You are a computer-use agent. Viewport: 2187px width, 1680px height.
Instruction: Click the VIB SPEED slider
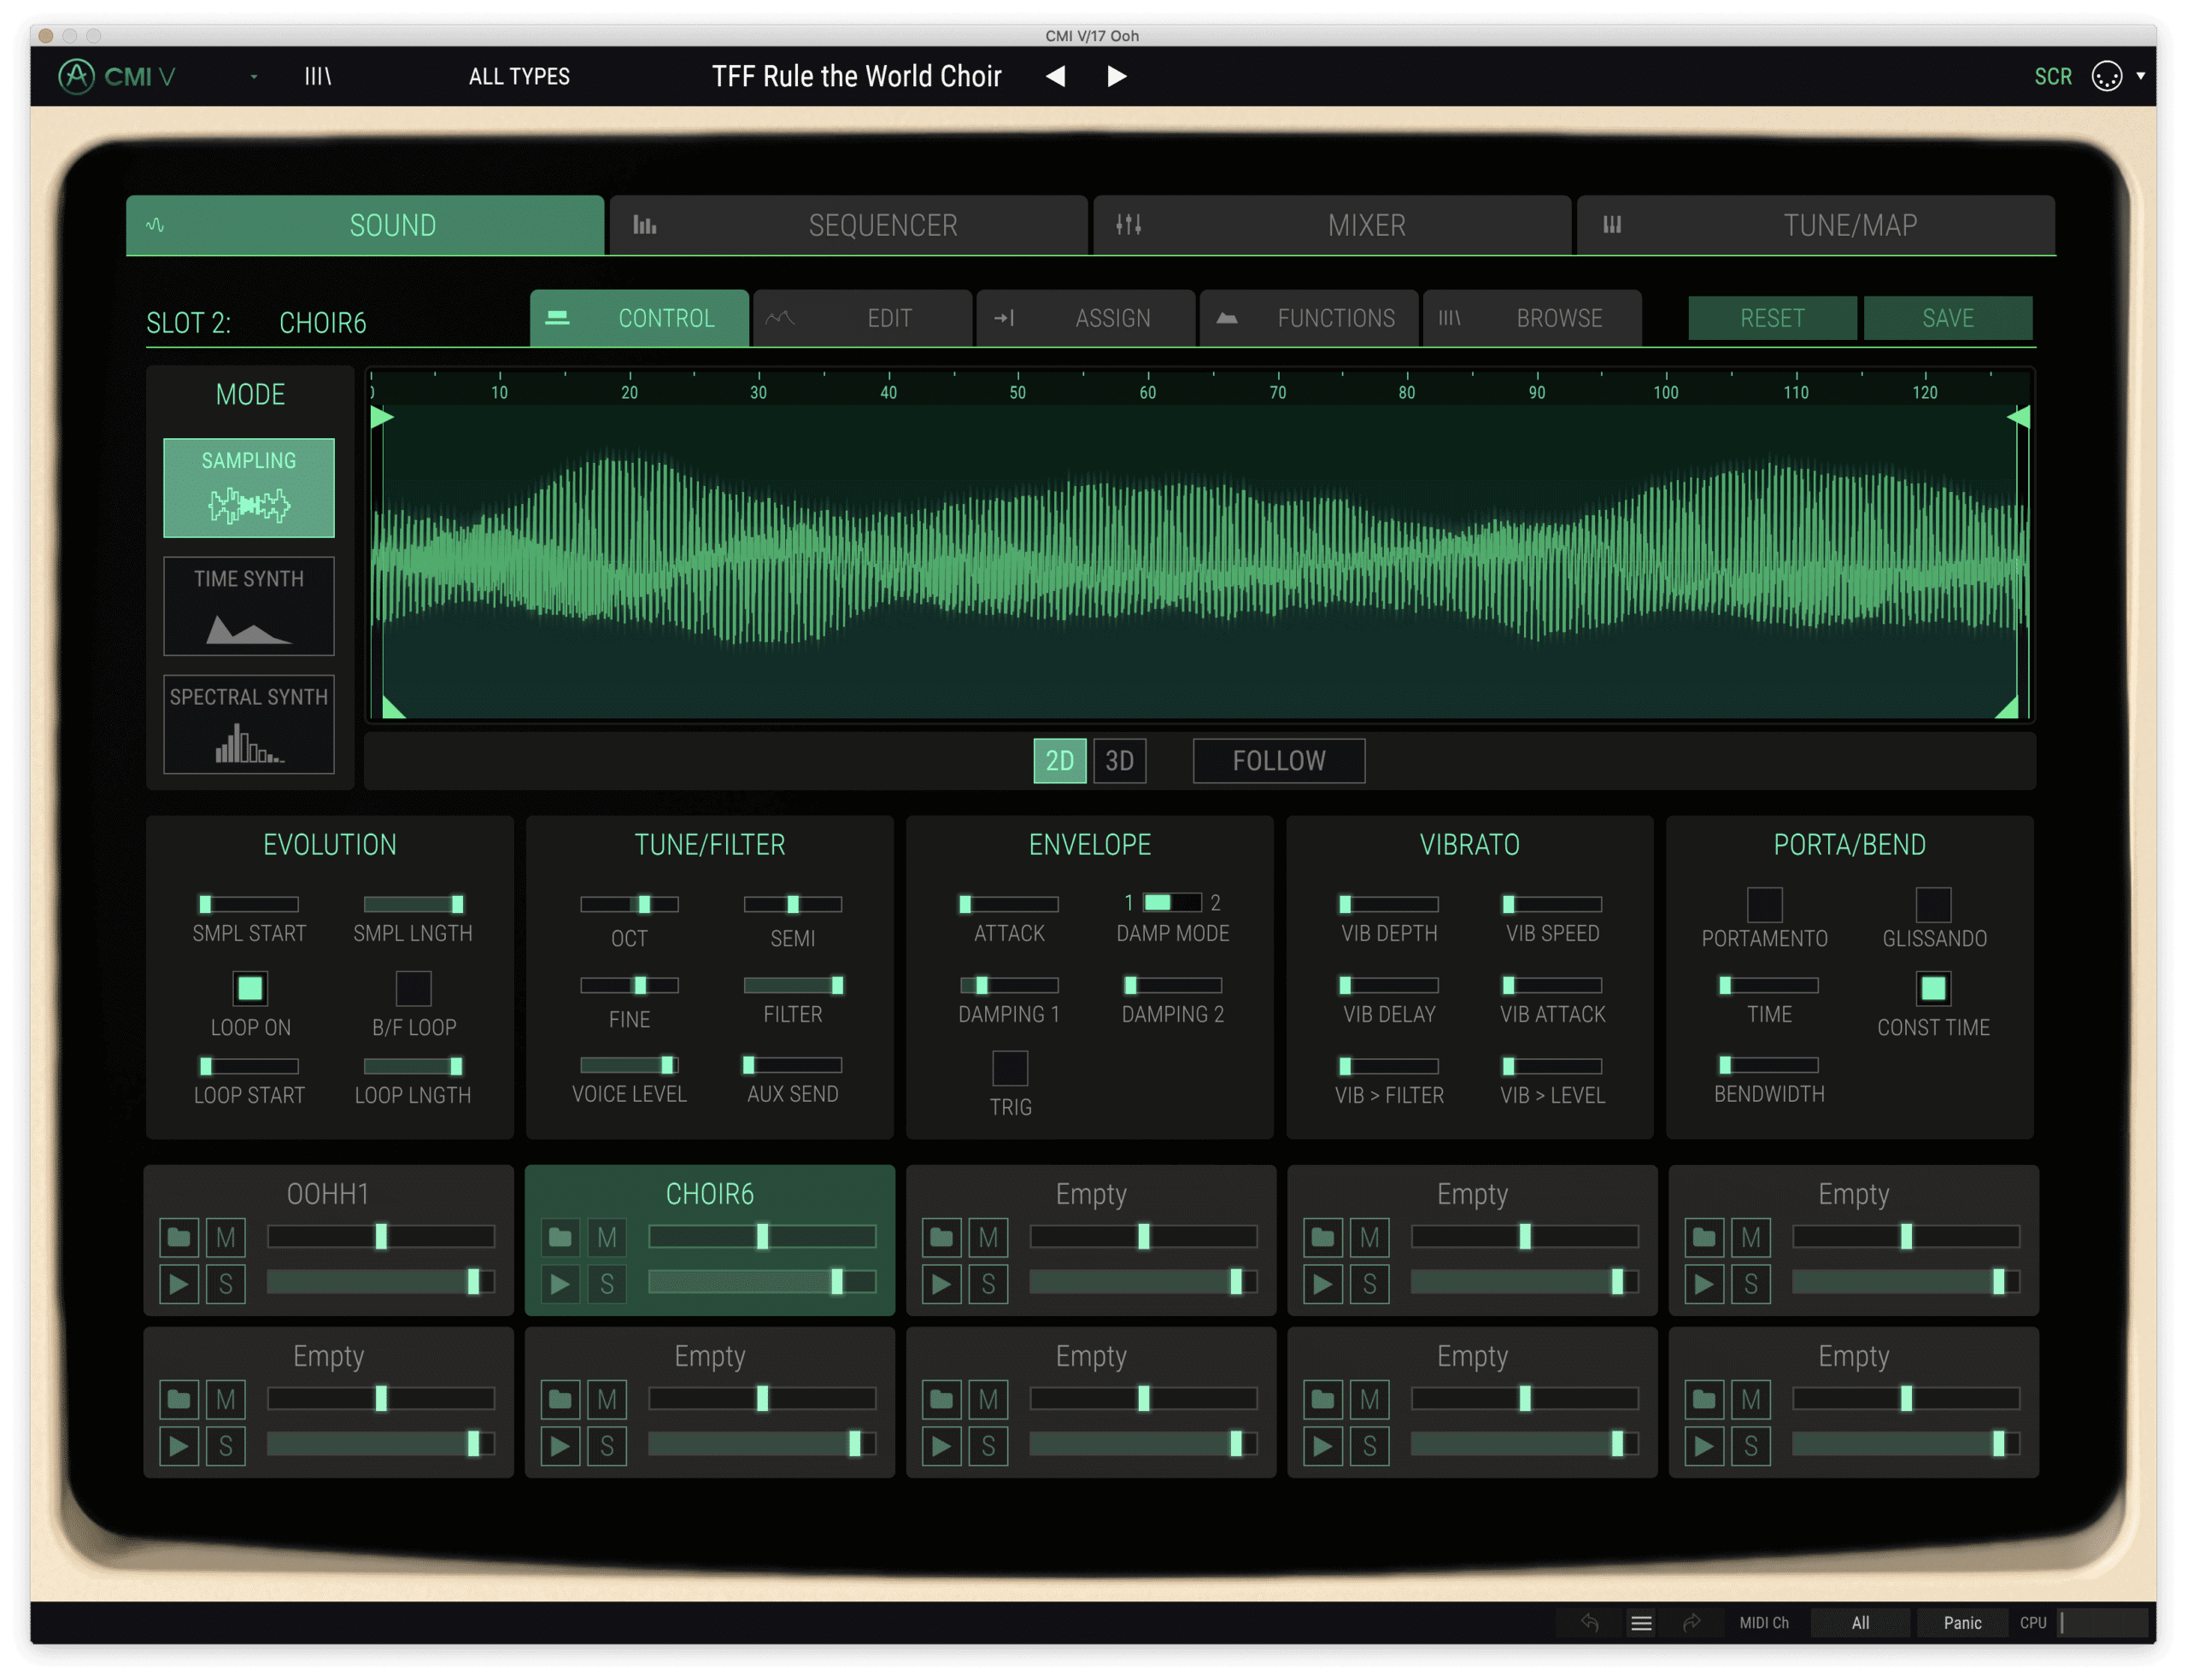pos(1552,904)
